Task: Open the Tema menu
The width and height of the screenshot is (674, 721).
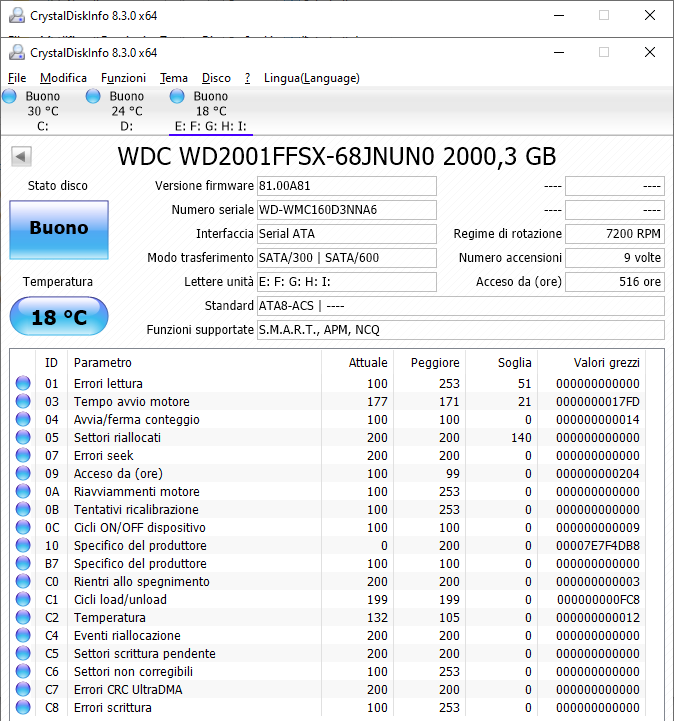Action: coord(174,78)
